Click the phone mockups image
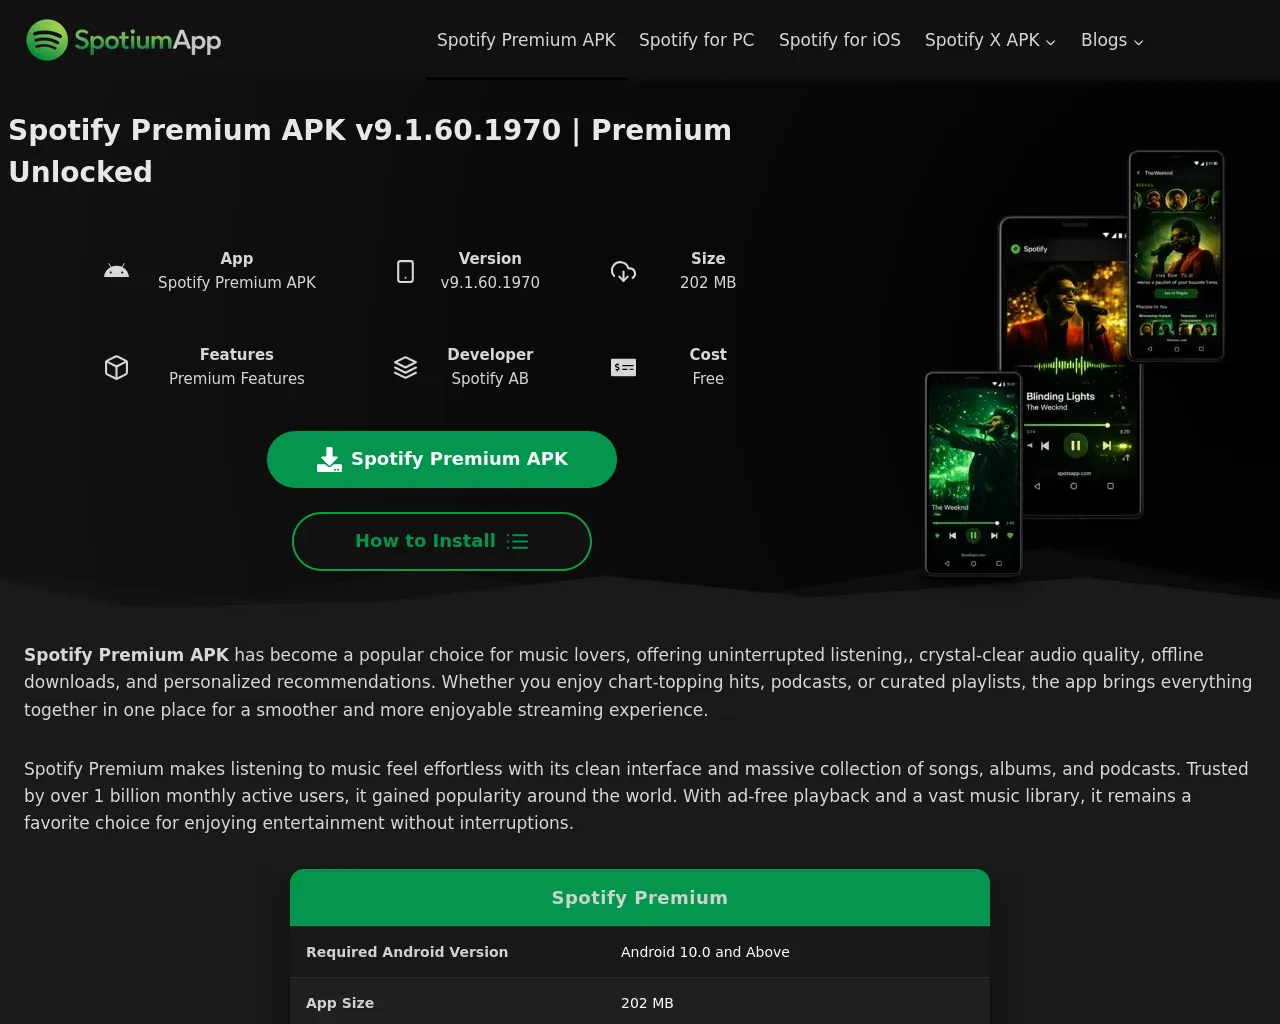The width and height of the screenshot is (1280, 1024). click(x=1075, y=363)
